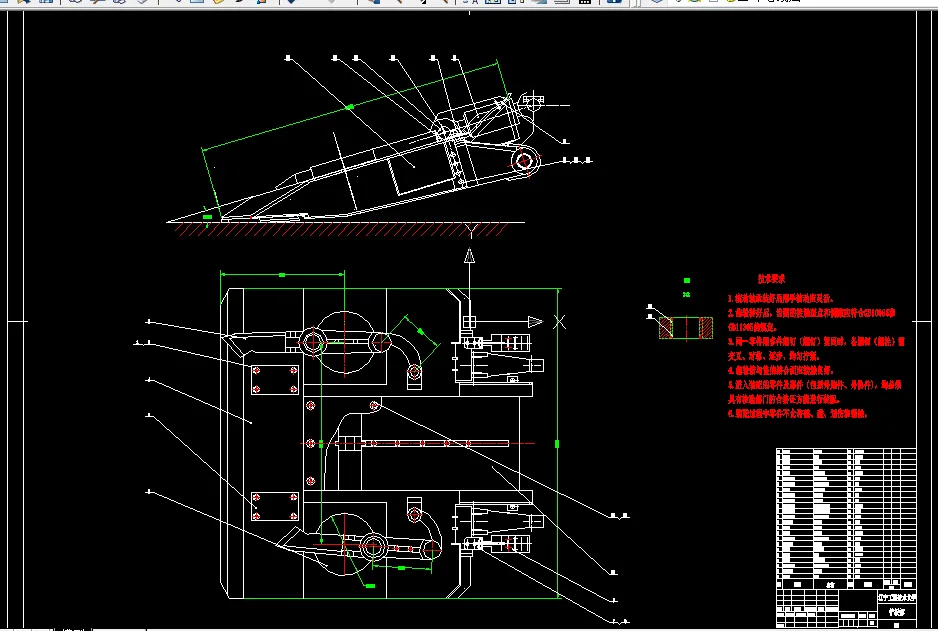Select technical requirement note line 1
Image resolution: width=938 pixels, height=631 pixels.
click(780, 298)
